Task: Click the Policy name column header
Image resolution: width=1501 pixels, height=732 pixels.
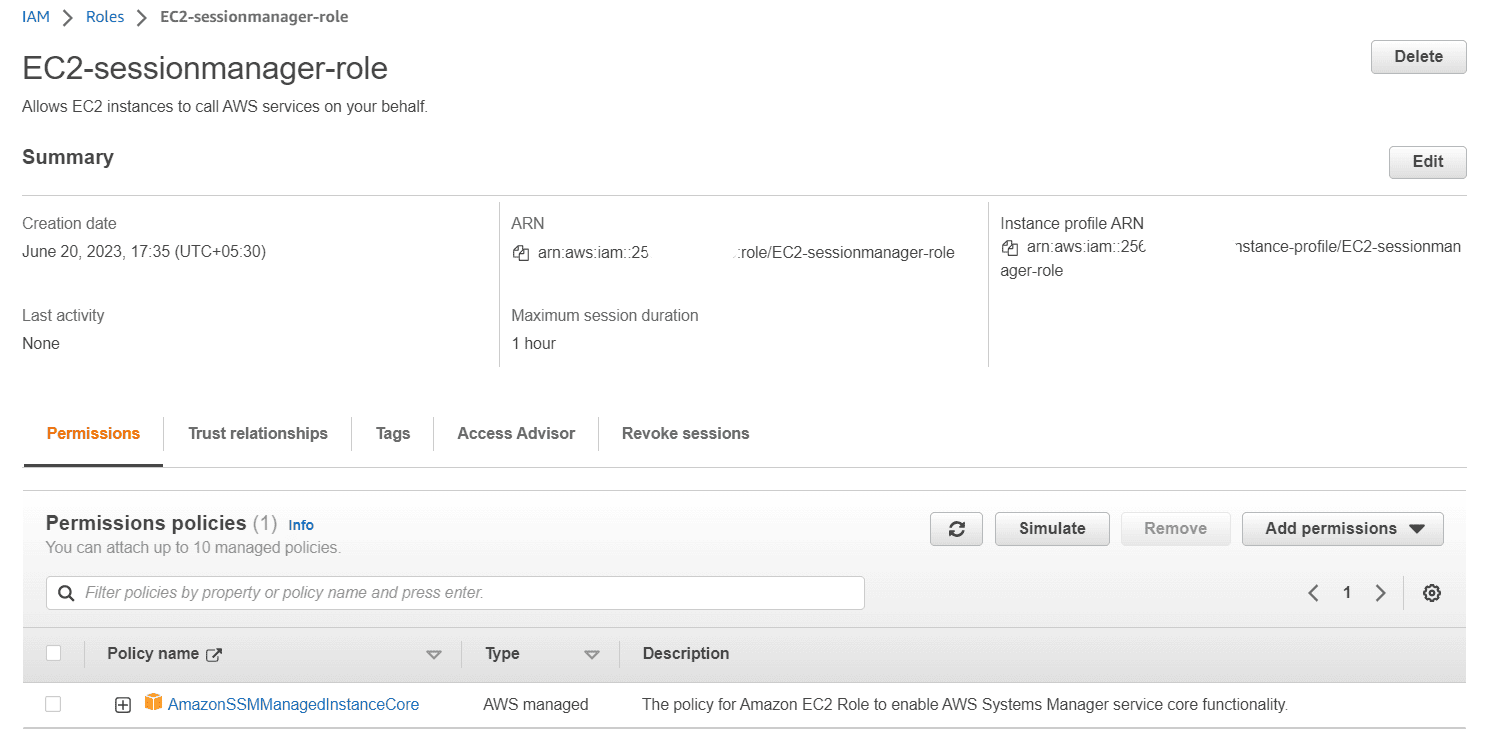Action: 153,653
